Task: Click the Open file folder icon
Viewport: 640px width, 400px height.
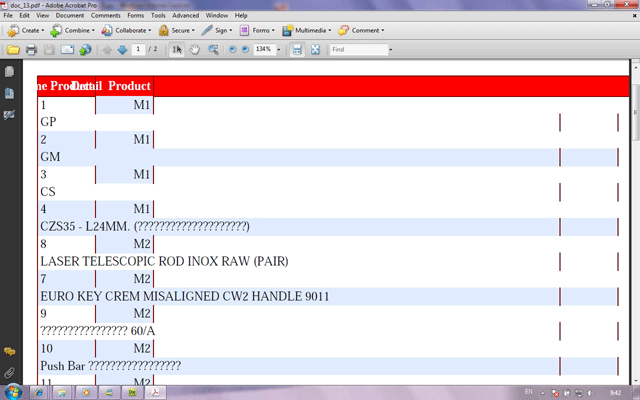Action: 13,50
